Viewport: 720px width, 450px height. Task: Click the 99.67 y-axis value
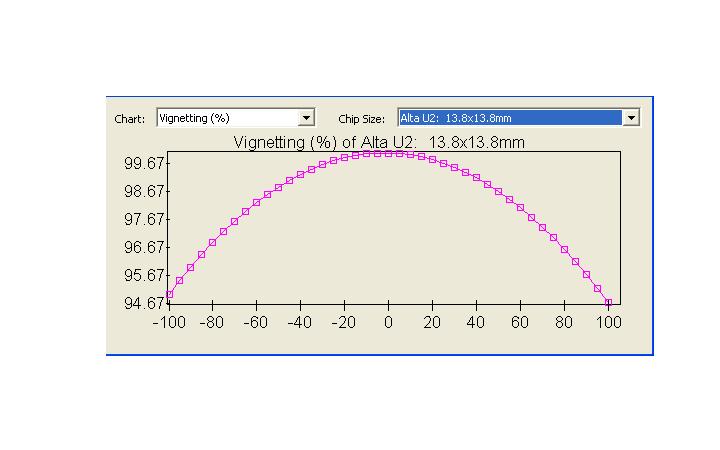tap(144, 163)
